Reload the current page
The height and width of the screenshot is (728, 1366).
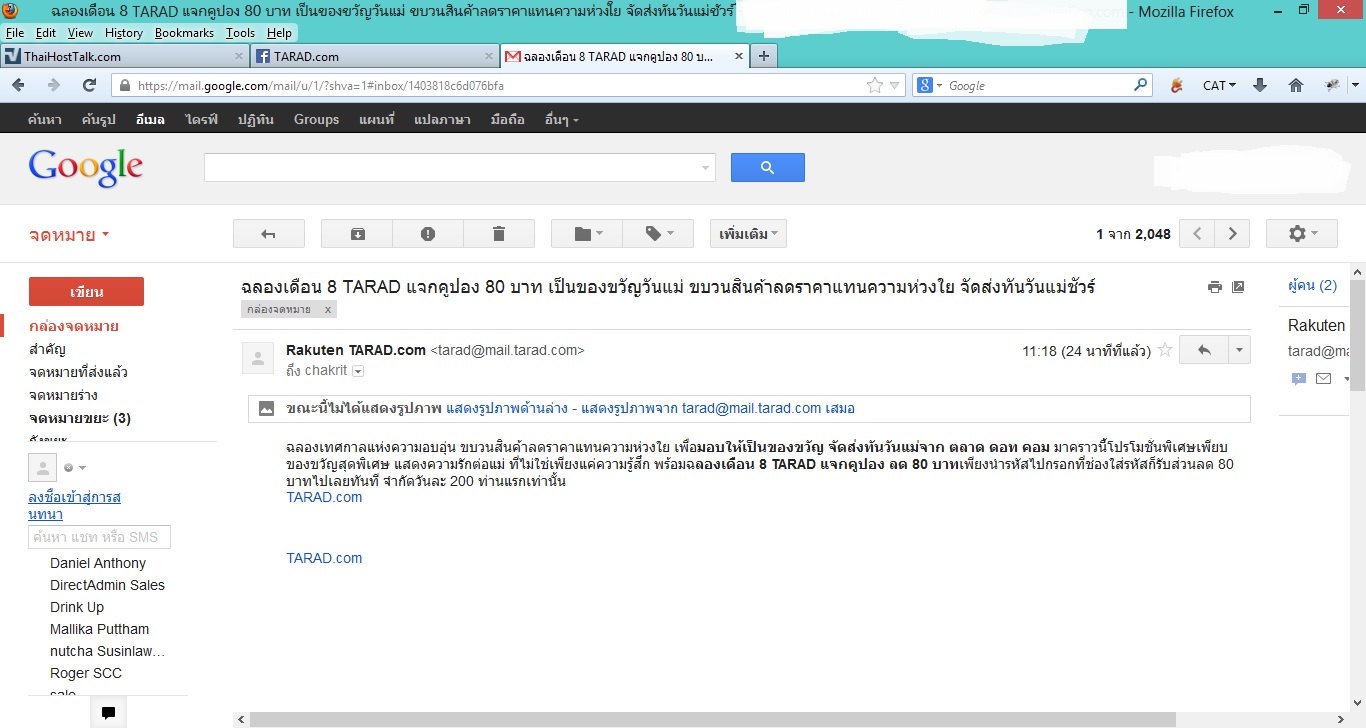pyautogui.click(x=90, y=85)
